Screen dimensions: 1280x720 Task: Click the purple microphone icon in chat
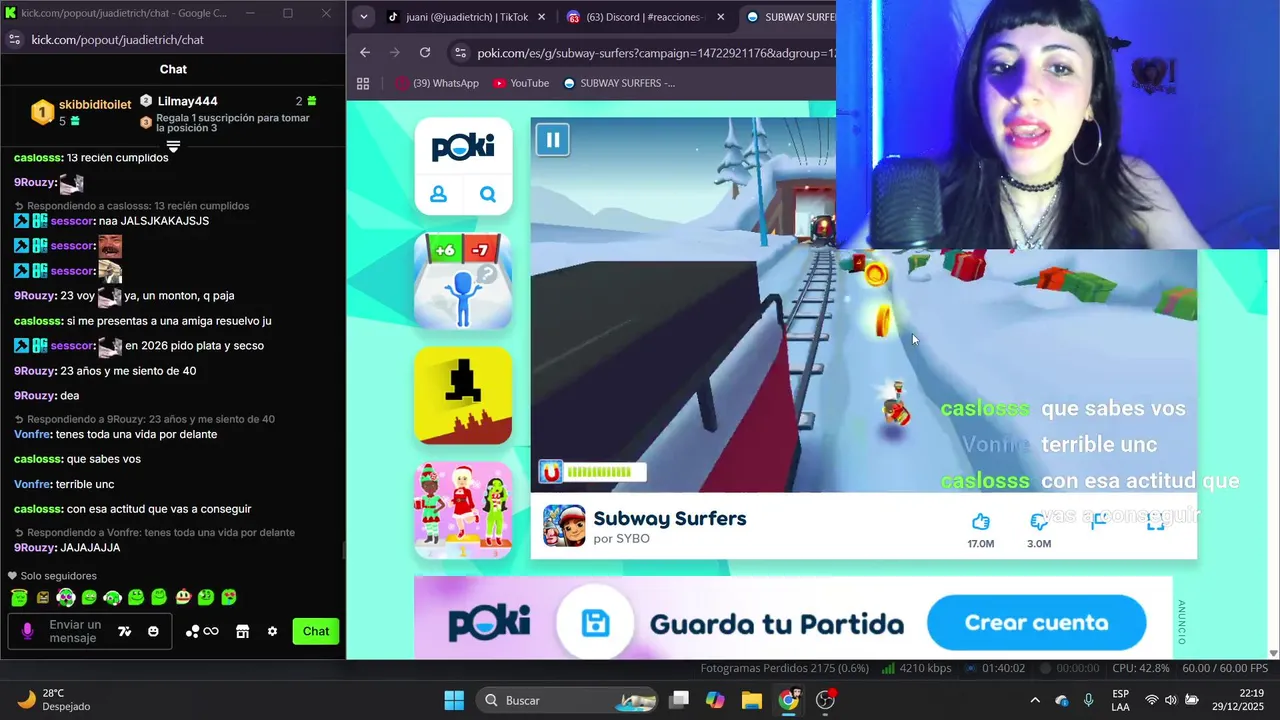[28, 631]
